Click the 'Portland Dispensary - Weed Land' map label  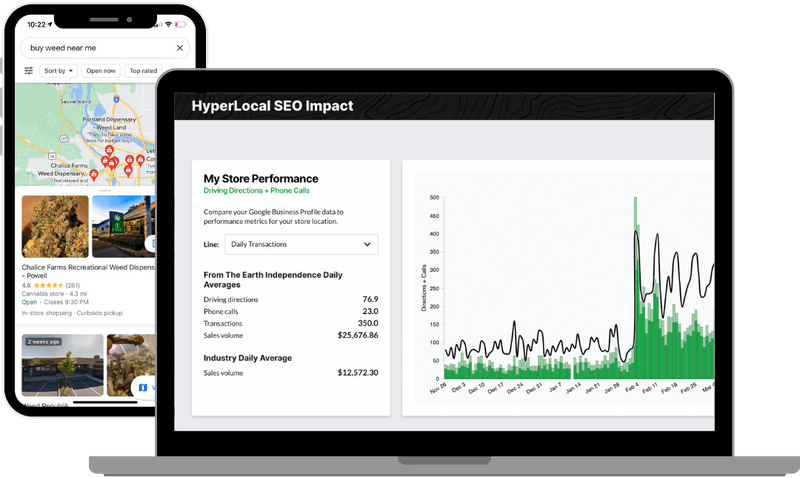pyautogui.click(x=110, y=123)
